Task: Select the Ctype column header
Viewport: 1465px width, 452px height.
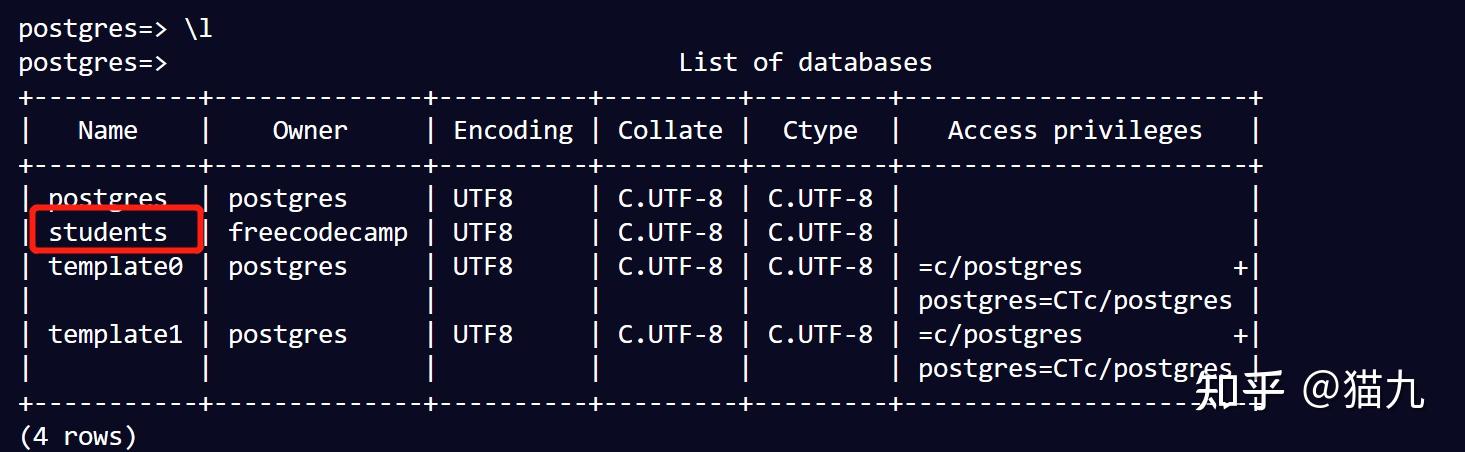Action: [820, 131]
